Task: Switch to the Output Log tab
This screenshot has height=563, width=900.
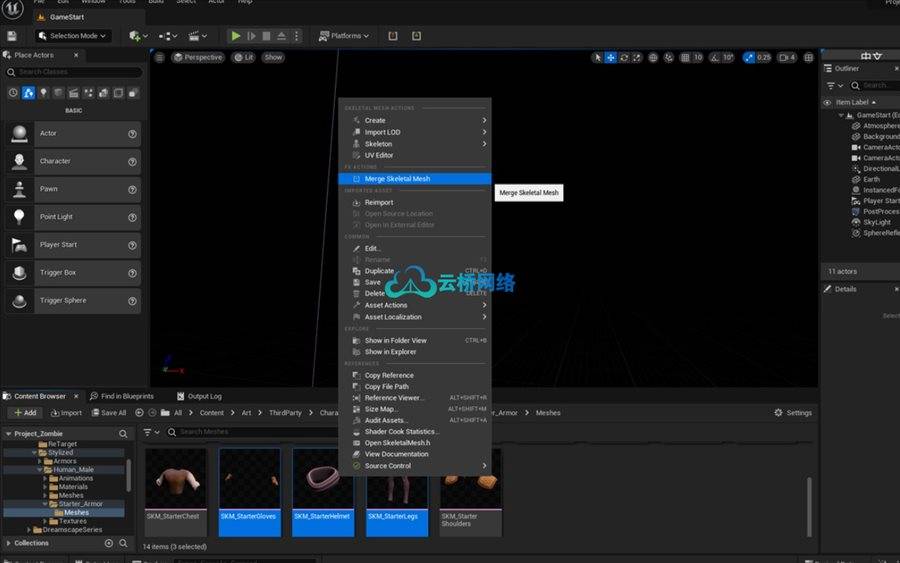Action: 200,396
